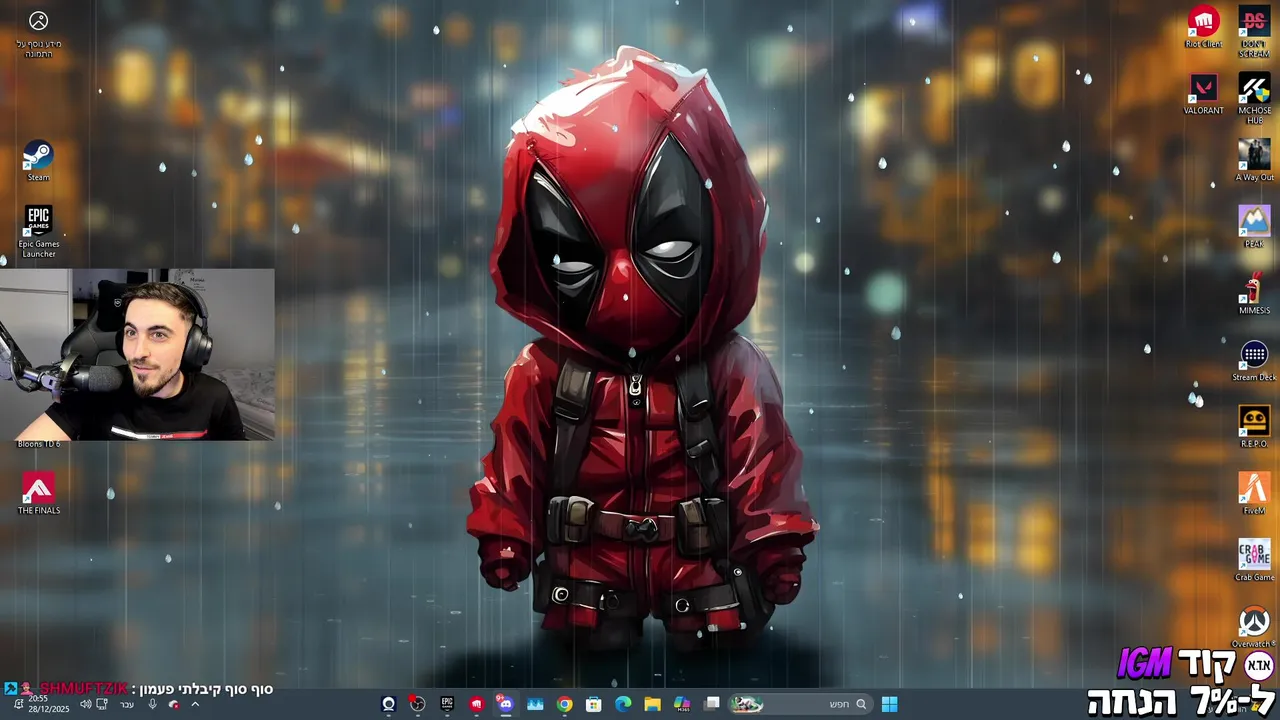Screen dimensions: 1280x720
Task: Open the network status tray icon
Action: [x=101, y=704]
